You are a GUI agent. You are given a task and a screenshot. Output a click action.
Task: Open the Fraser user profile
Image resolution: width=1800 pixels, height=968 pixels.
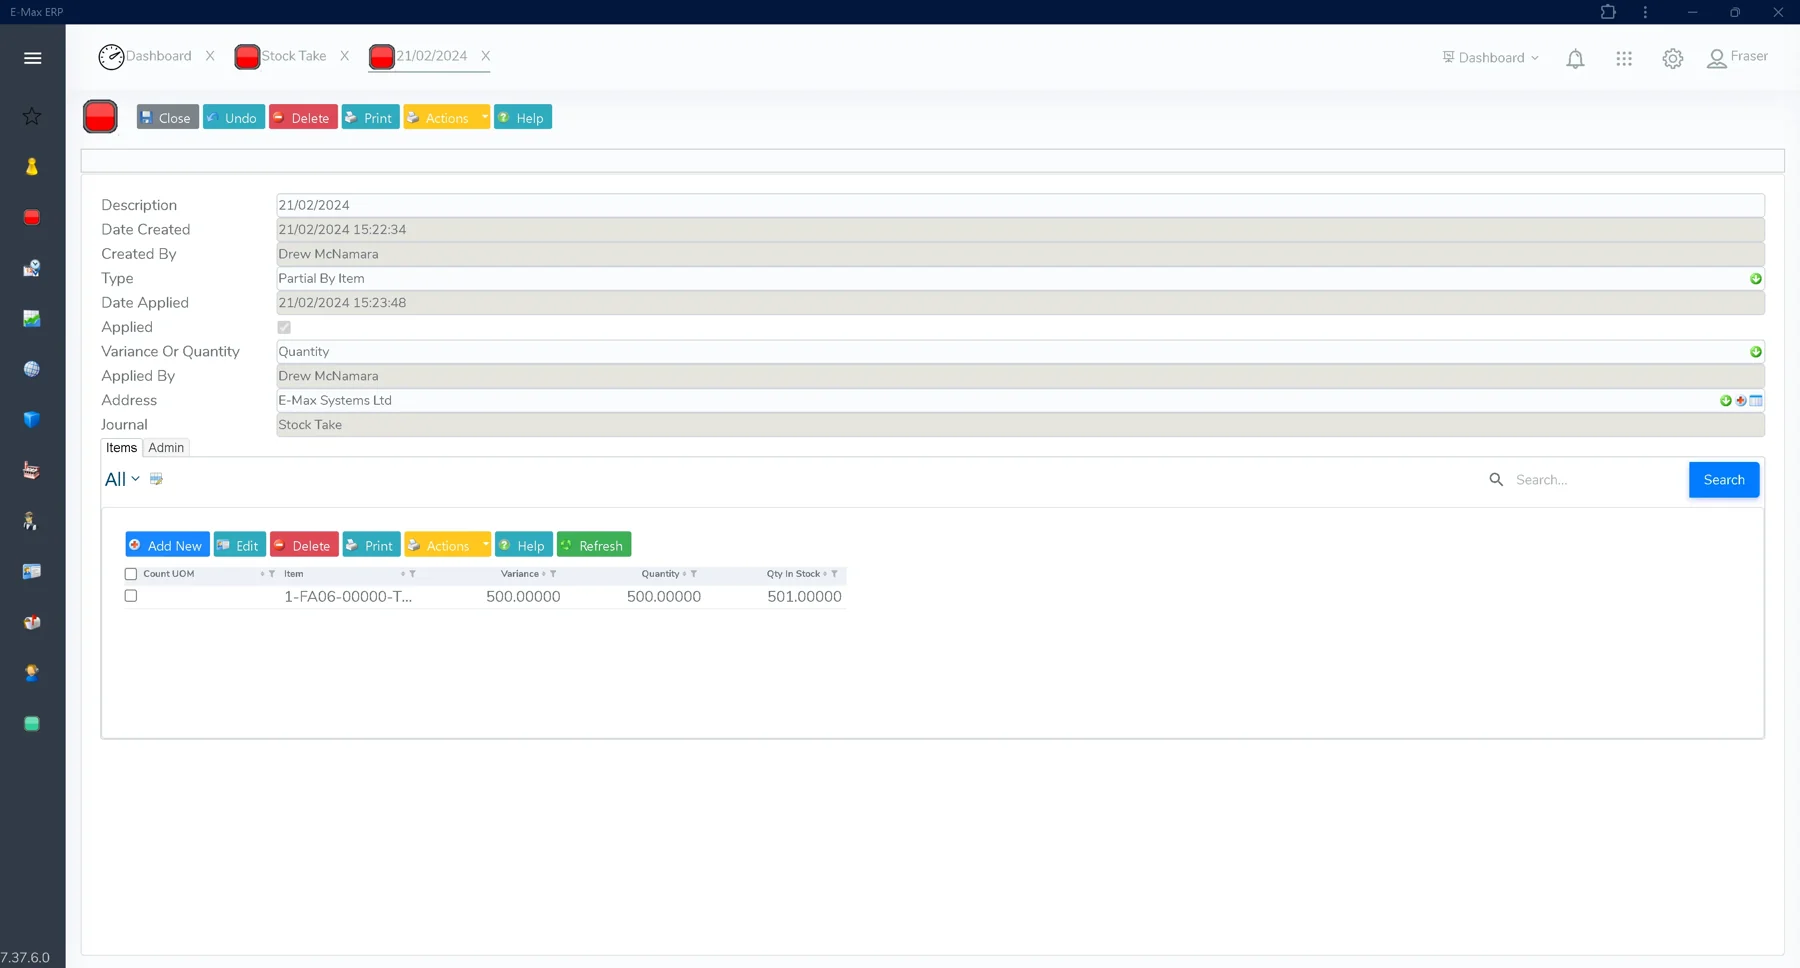[x=1738, y=57]
